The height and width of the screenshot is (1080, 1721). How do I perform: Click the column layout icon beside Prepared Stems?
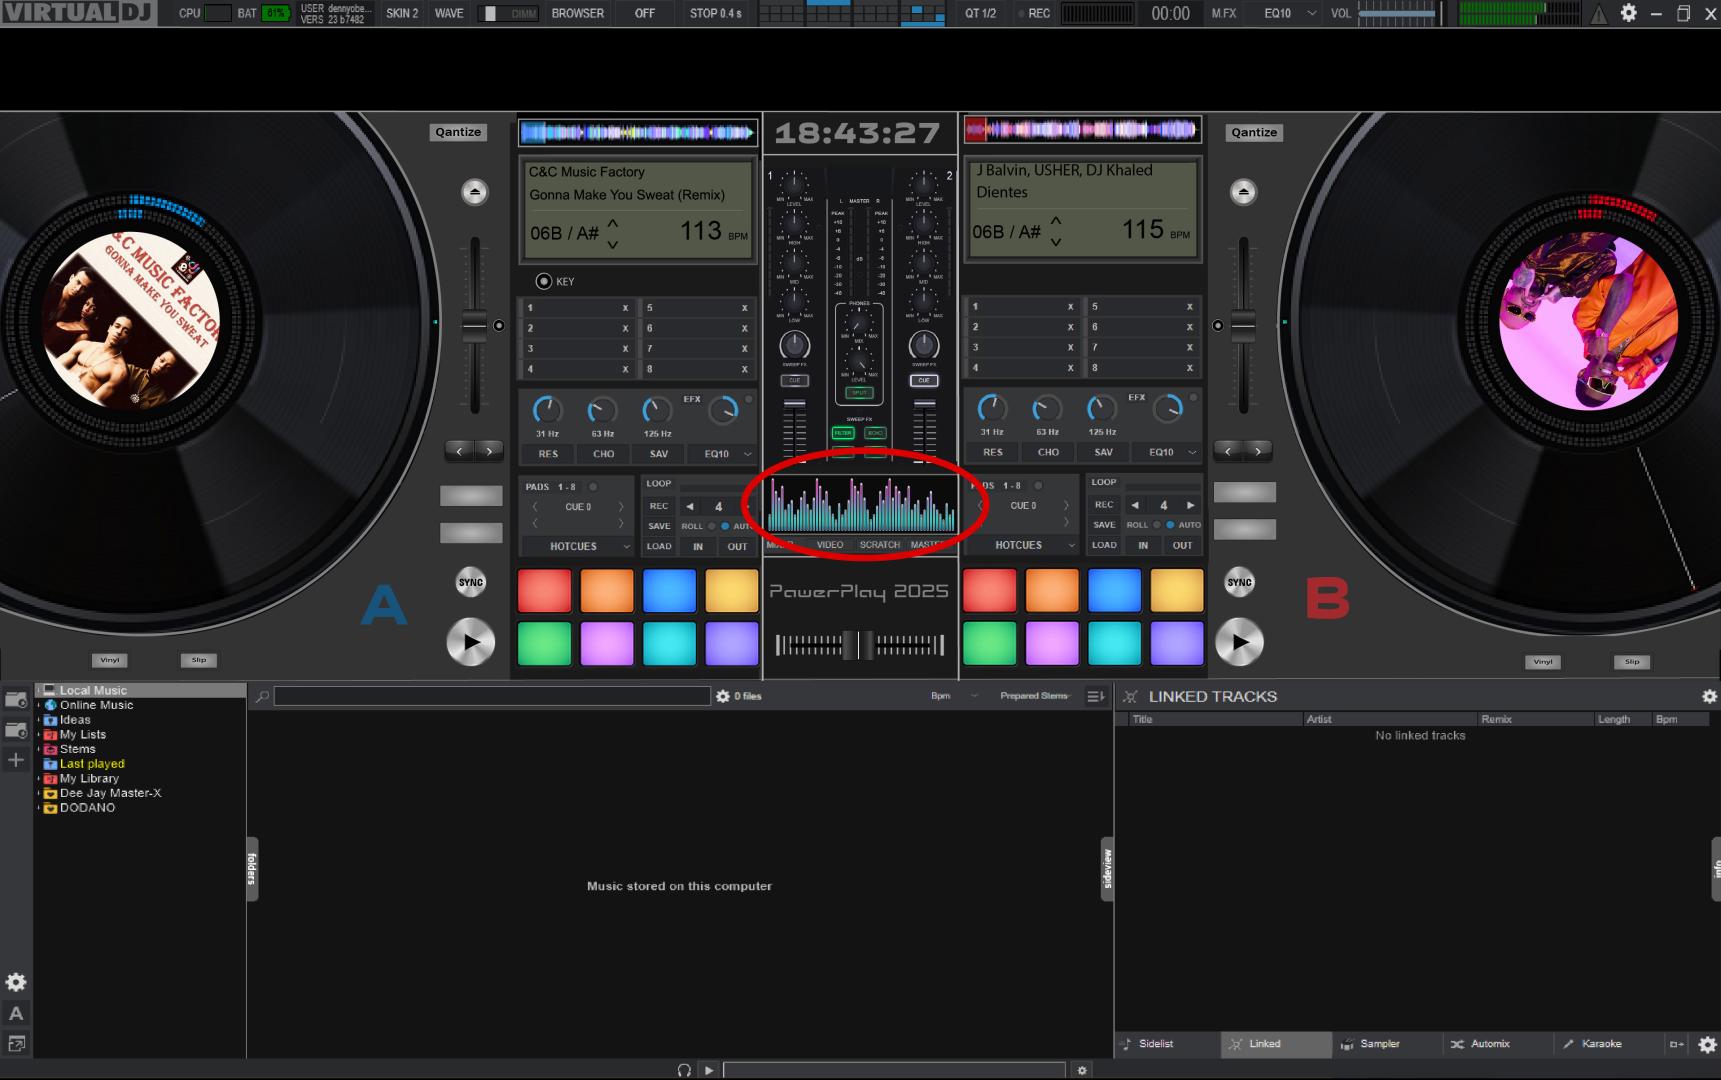pyautogui.click(x=1096, y=696)
